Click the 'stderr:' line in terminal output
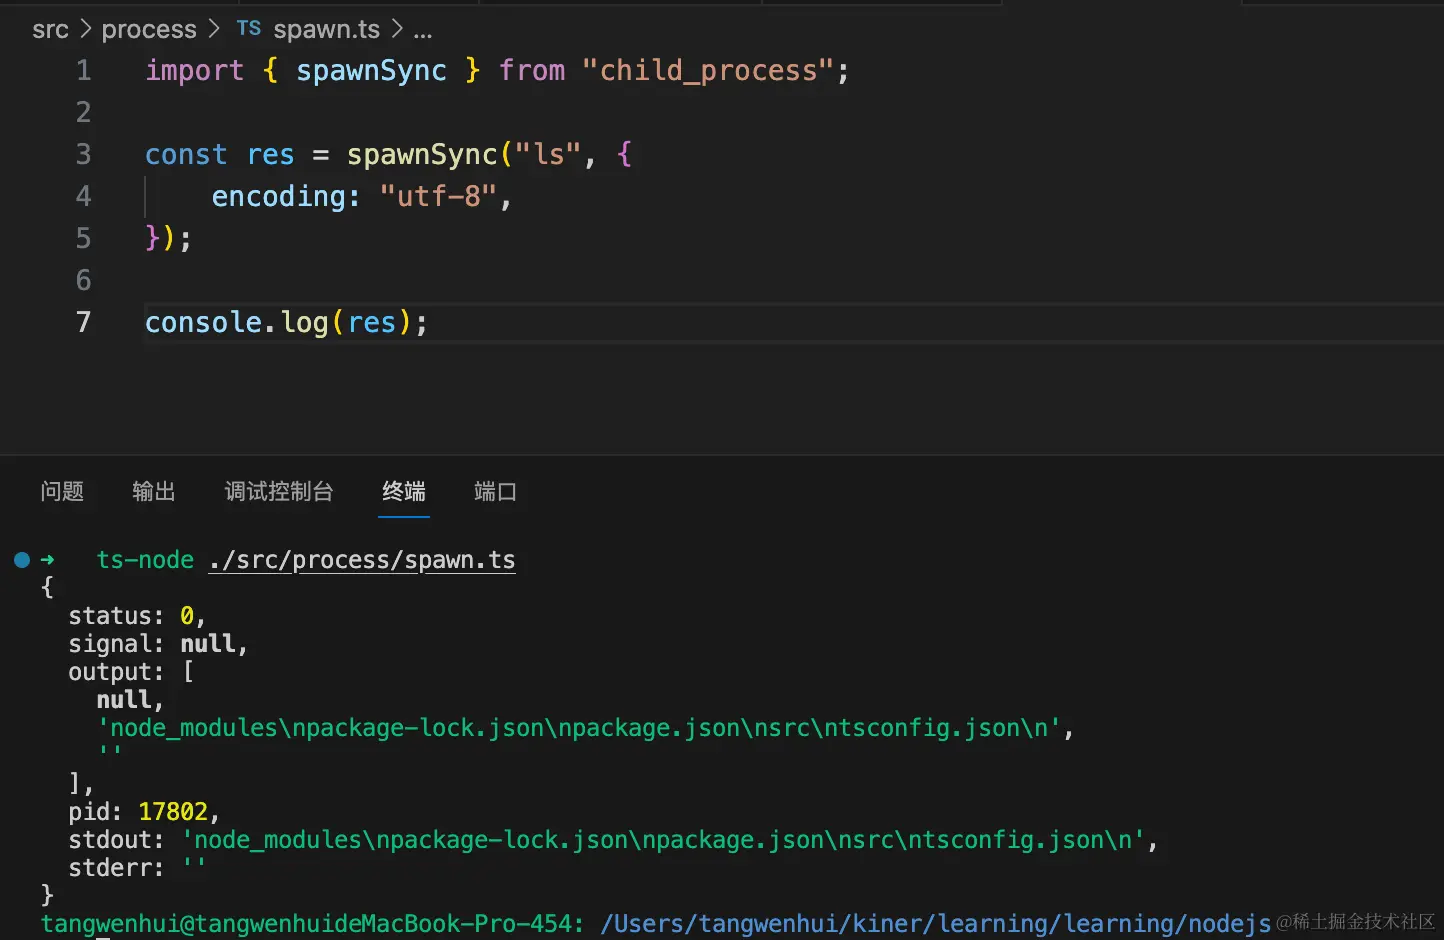 (x=137, y=868)
